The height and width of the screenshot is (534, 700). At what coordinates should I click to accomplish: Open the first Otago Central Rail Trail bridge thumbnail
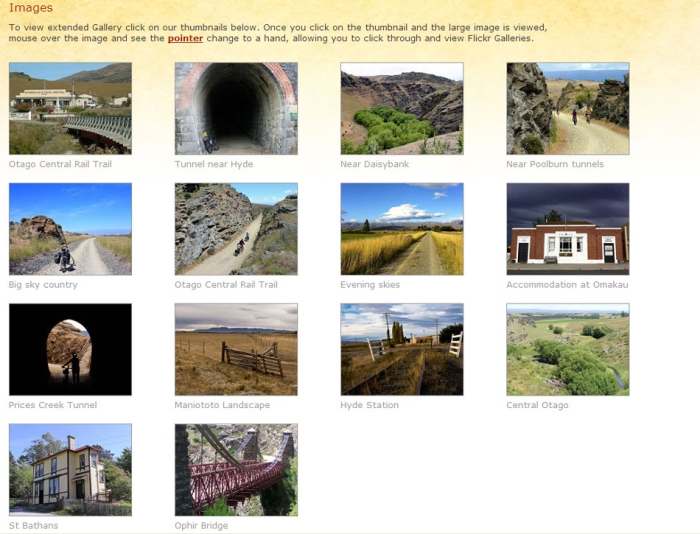(x=70, y=108)
